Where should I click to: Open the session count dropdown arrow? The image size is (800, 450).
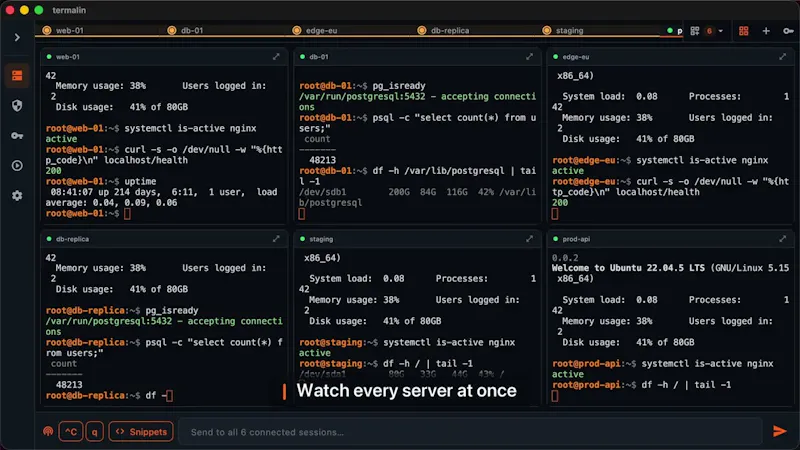720,31
